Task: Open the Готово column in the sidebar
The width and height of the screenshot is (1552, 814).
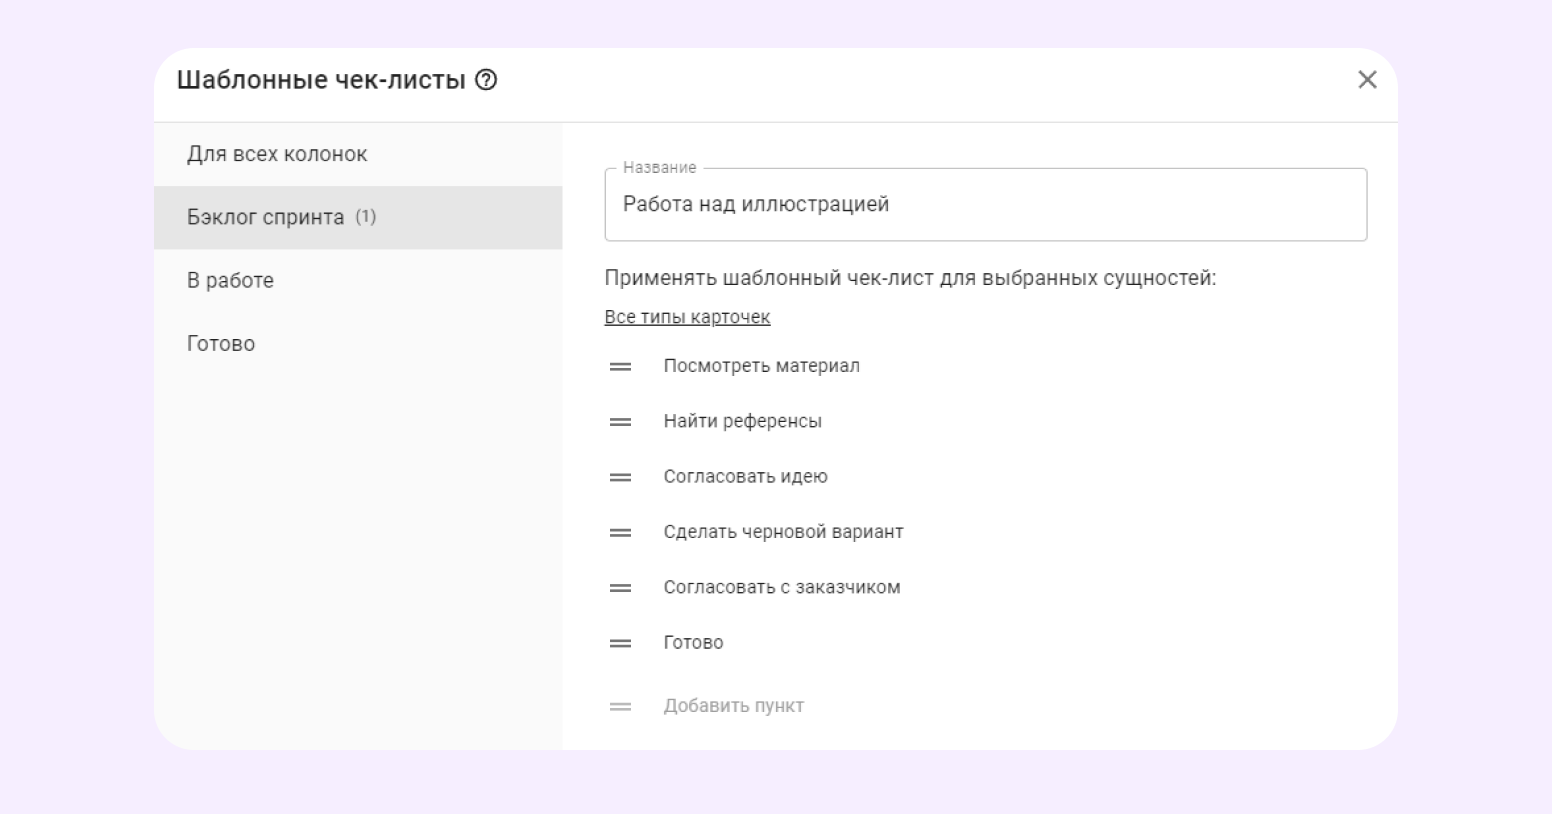Action: (x=358, y=343)
